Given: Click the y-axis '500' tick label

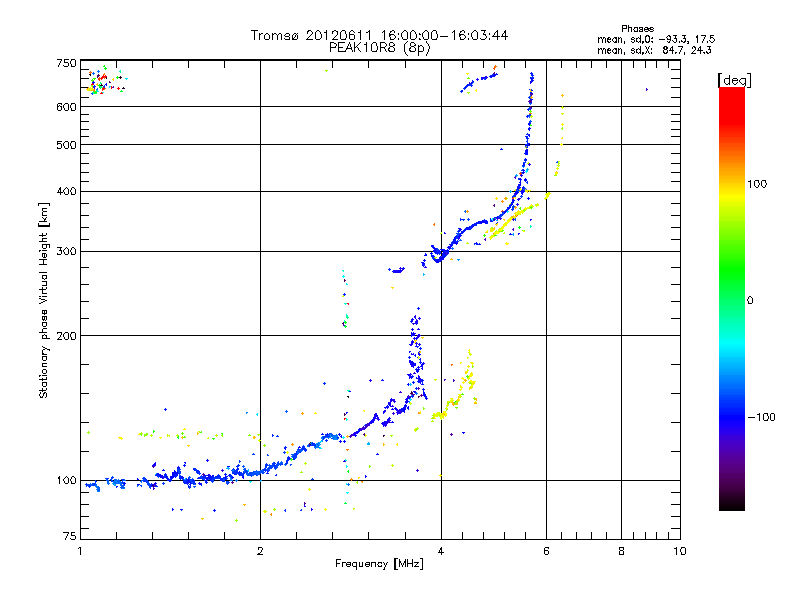Looking at the screenshot, I should click(x=67, y=145).
